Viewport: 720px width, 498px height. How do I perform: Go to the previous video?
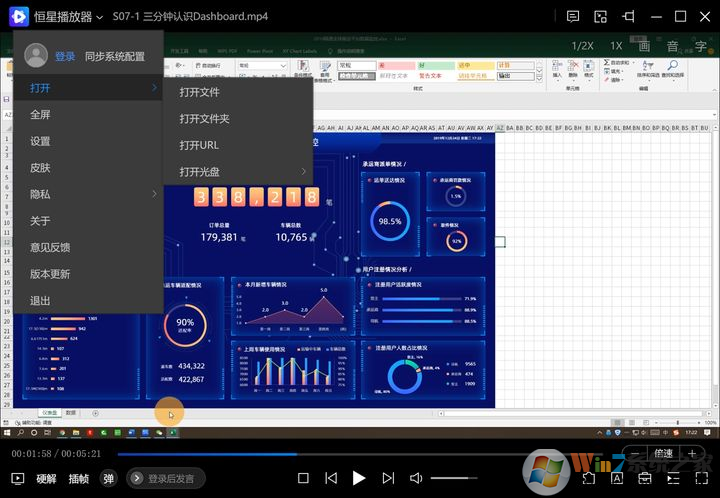(331, 478)
